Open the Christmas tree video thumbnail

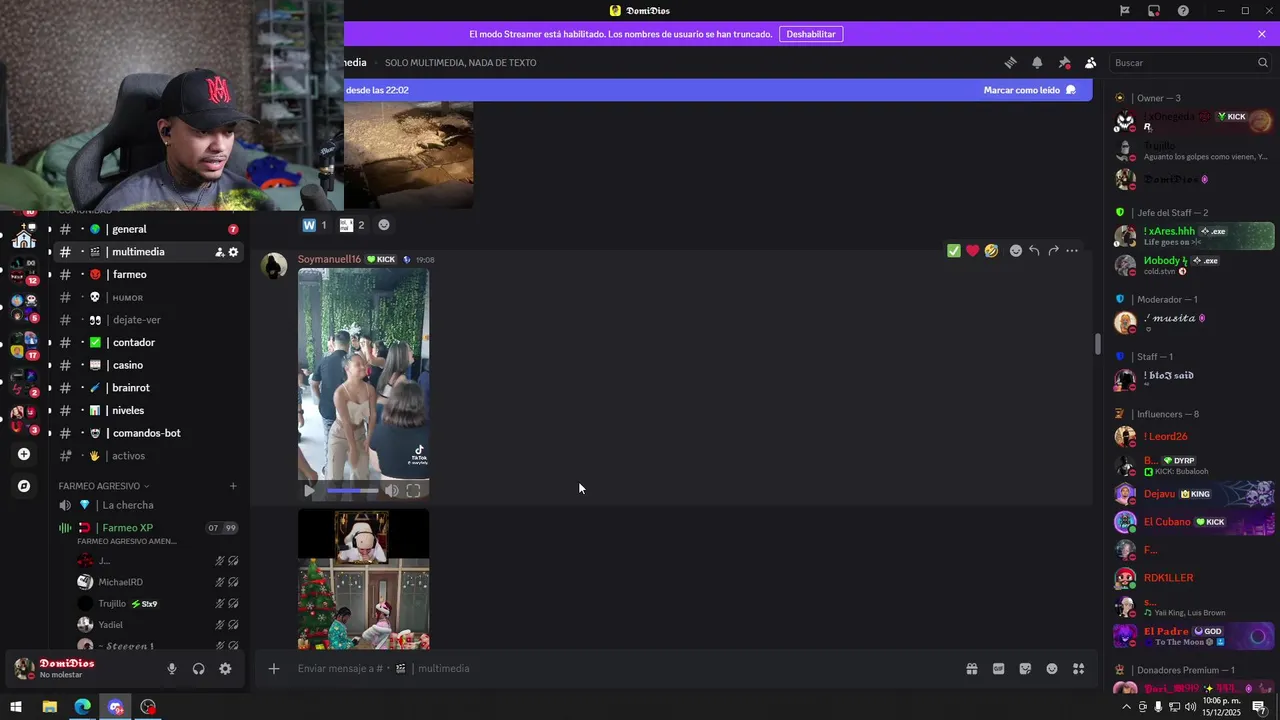tap(363, 579)
